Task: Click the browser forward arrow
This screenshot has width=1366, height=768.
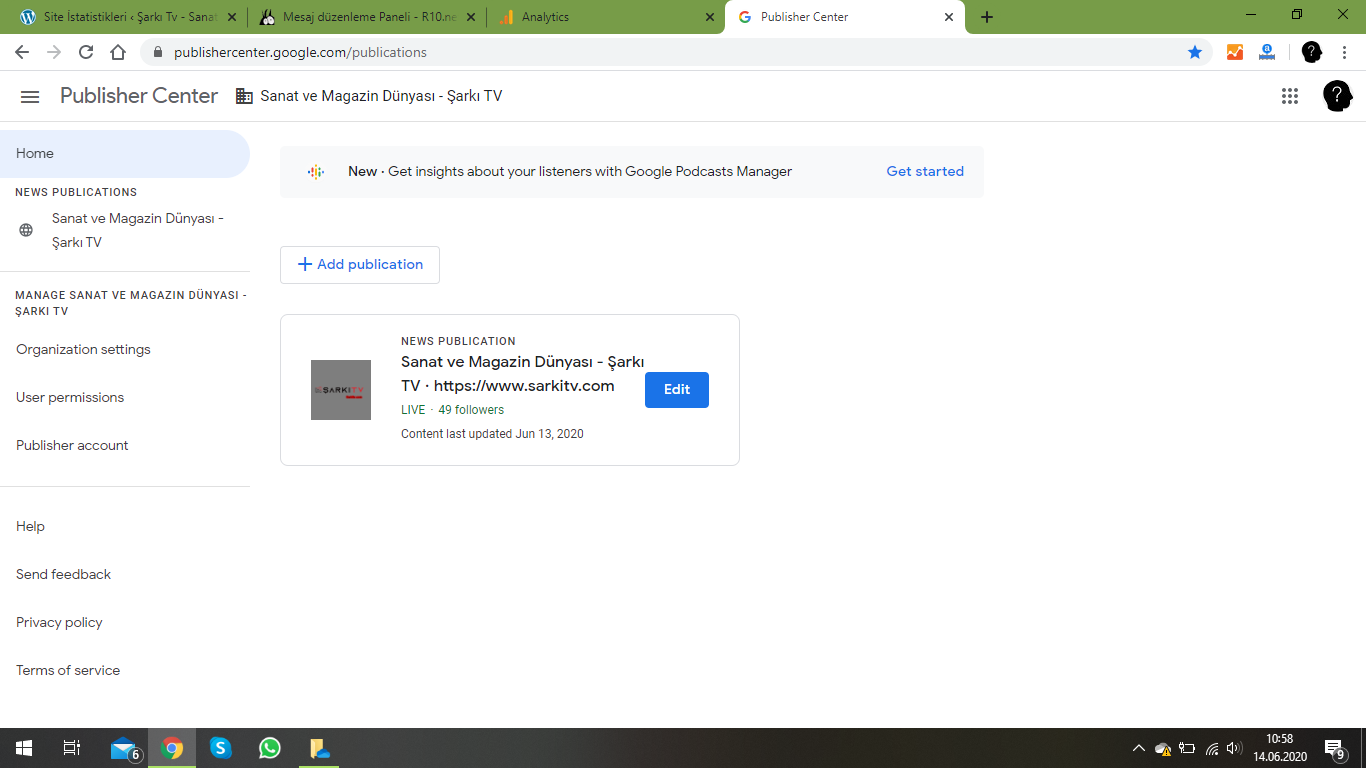Action: coord(54,52)
